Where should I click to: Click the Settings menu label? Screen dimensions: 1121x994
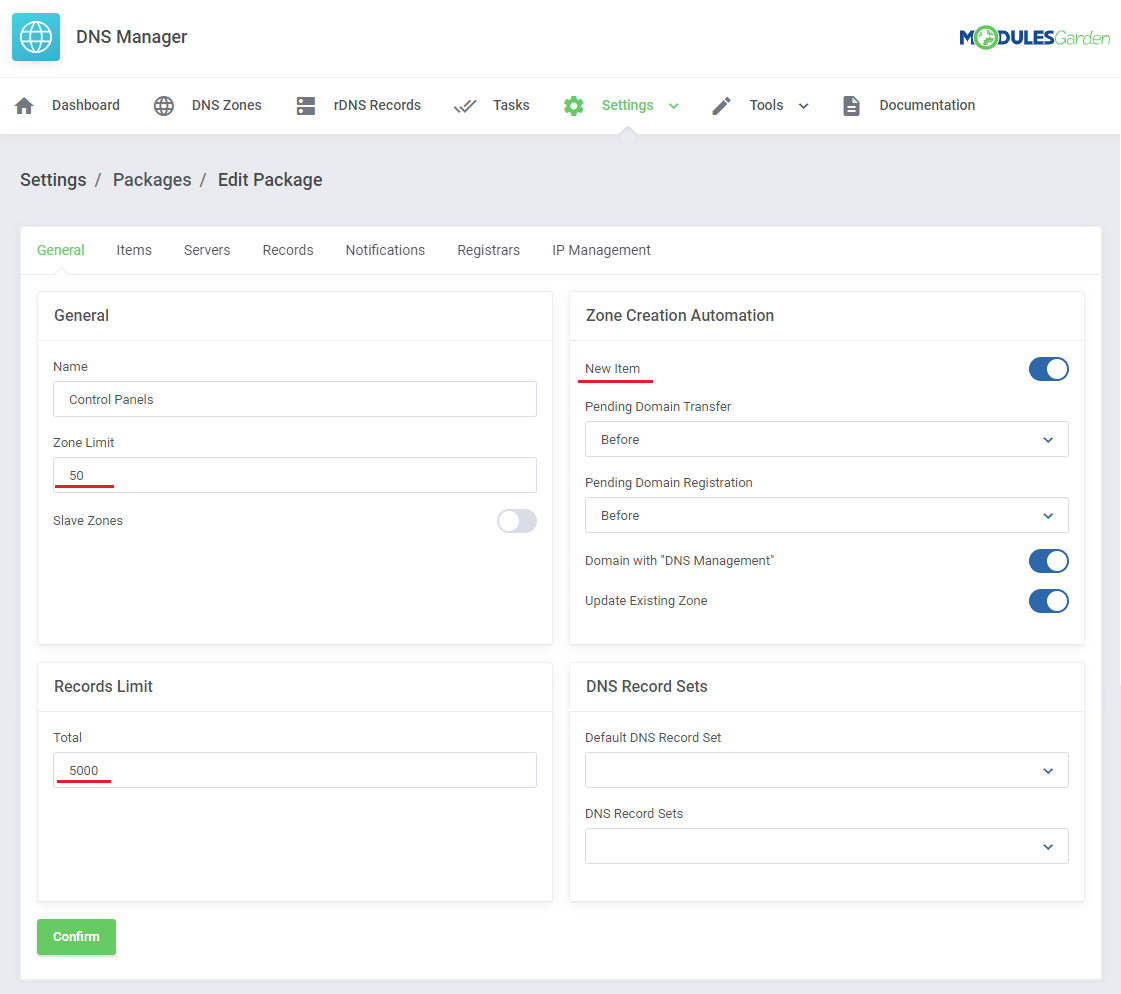[x=627, y=105]
